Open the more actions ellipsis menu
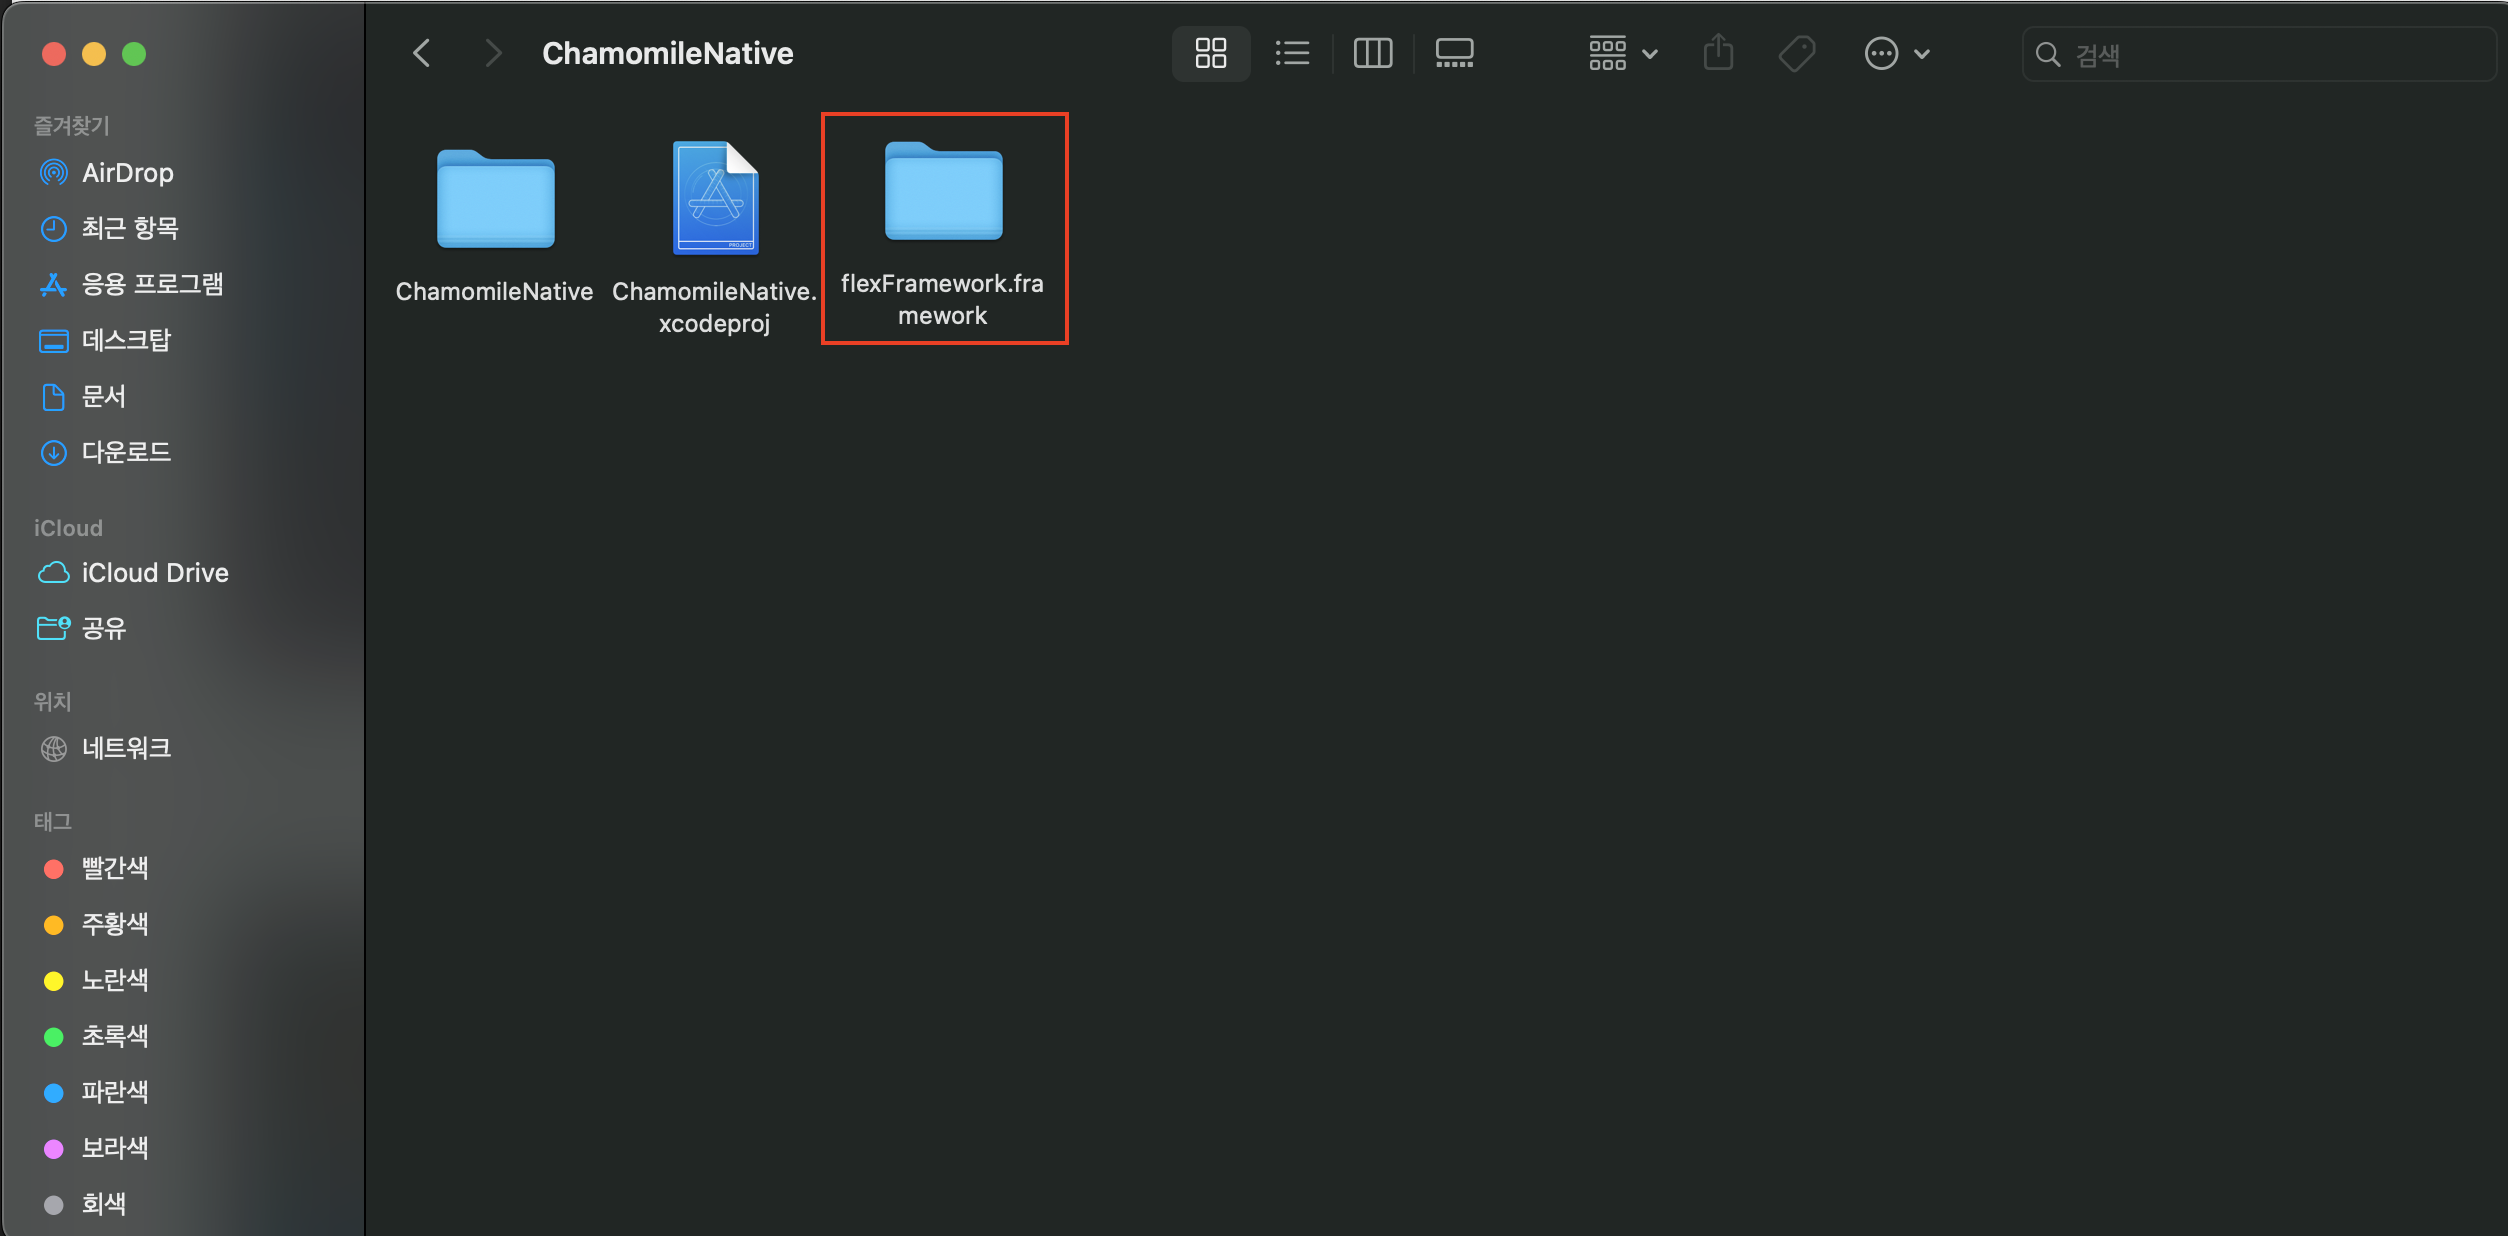 click(1895, 53)
